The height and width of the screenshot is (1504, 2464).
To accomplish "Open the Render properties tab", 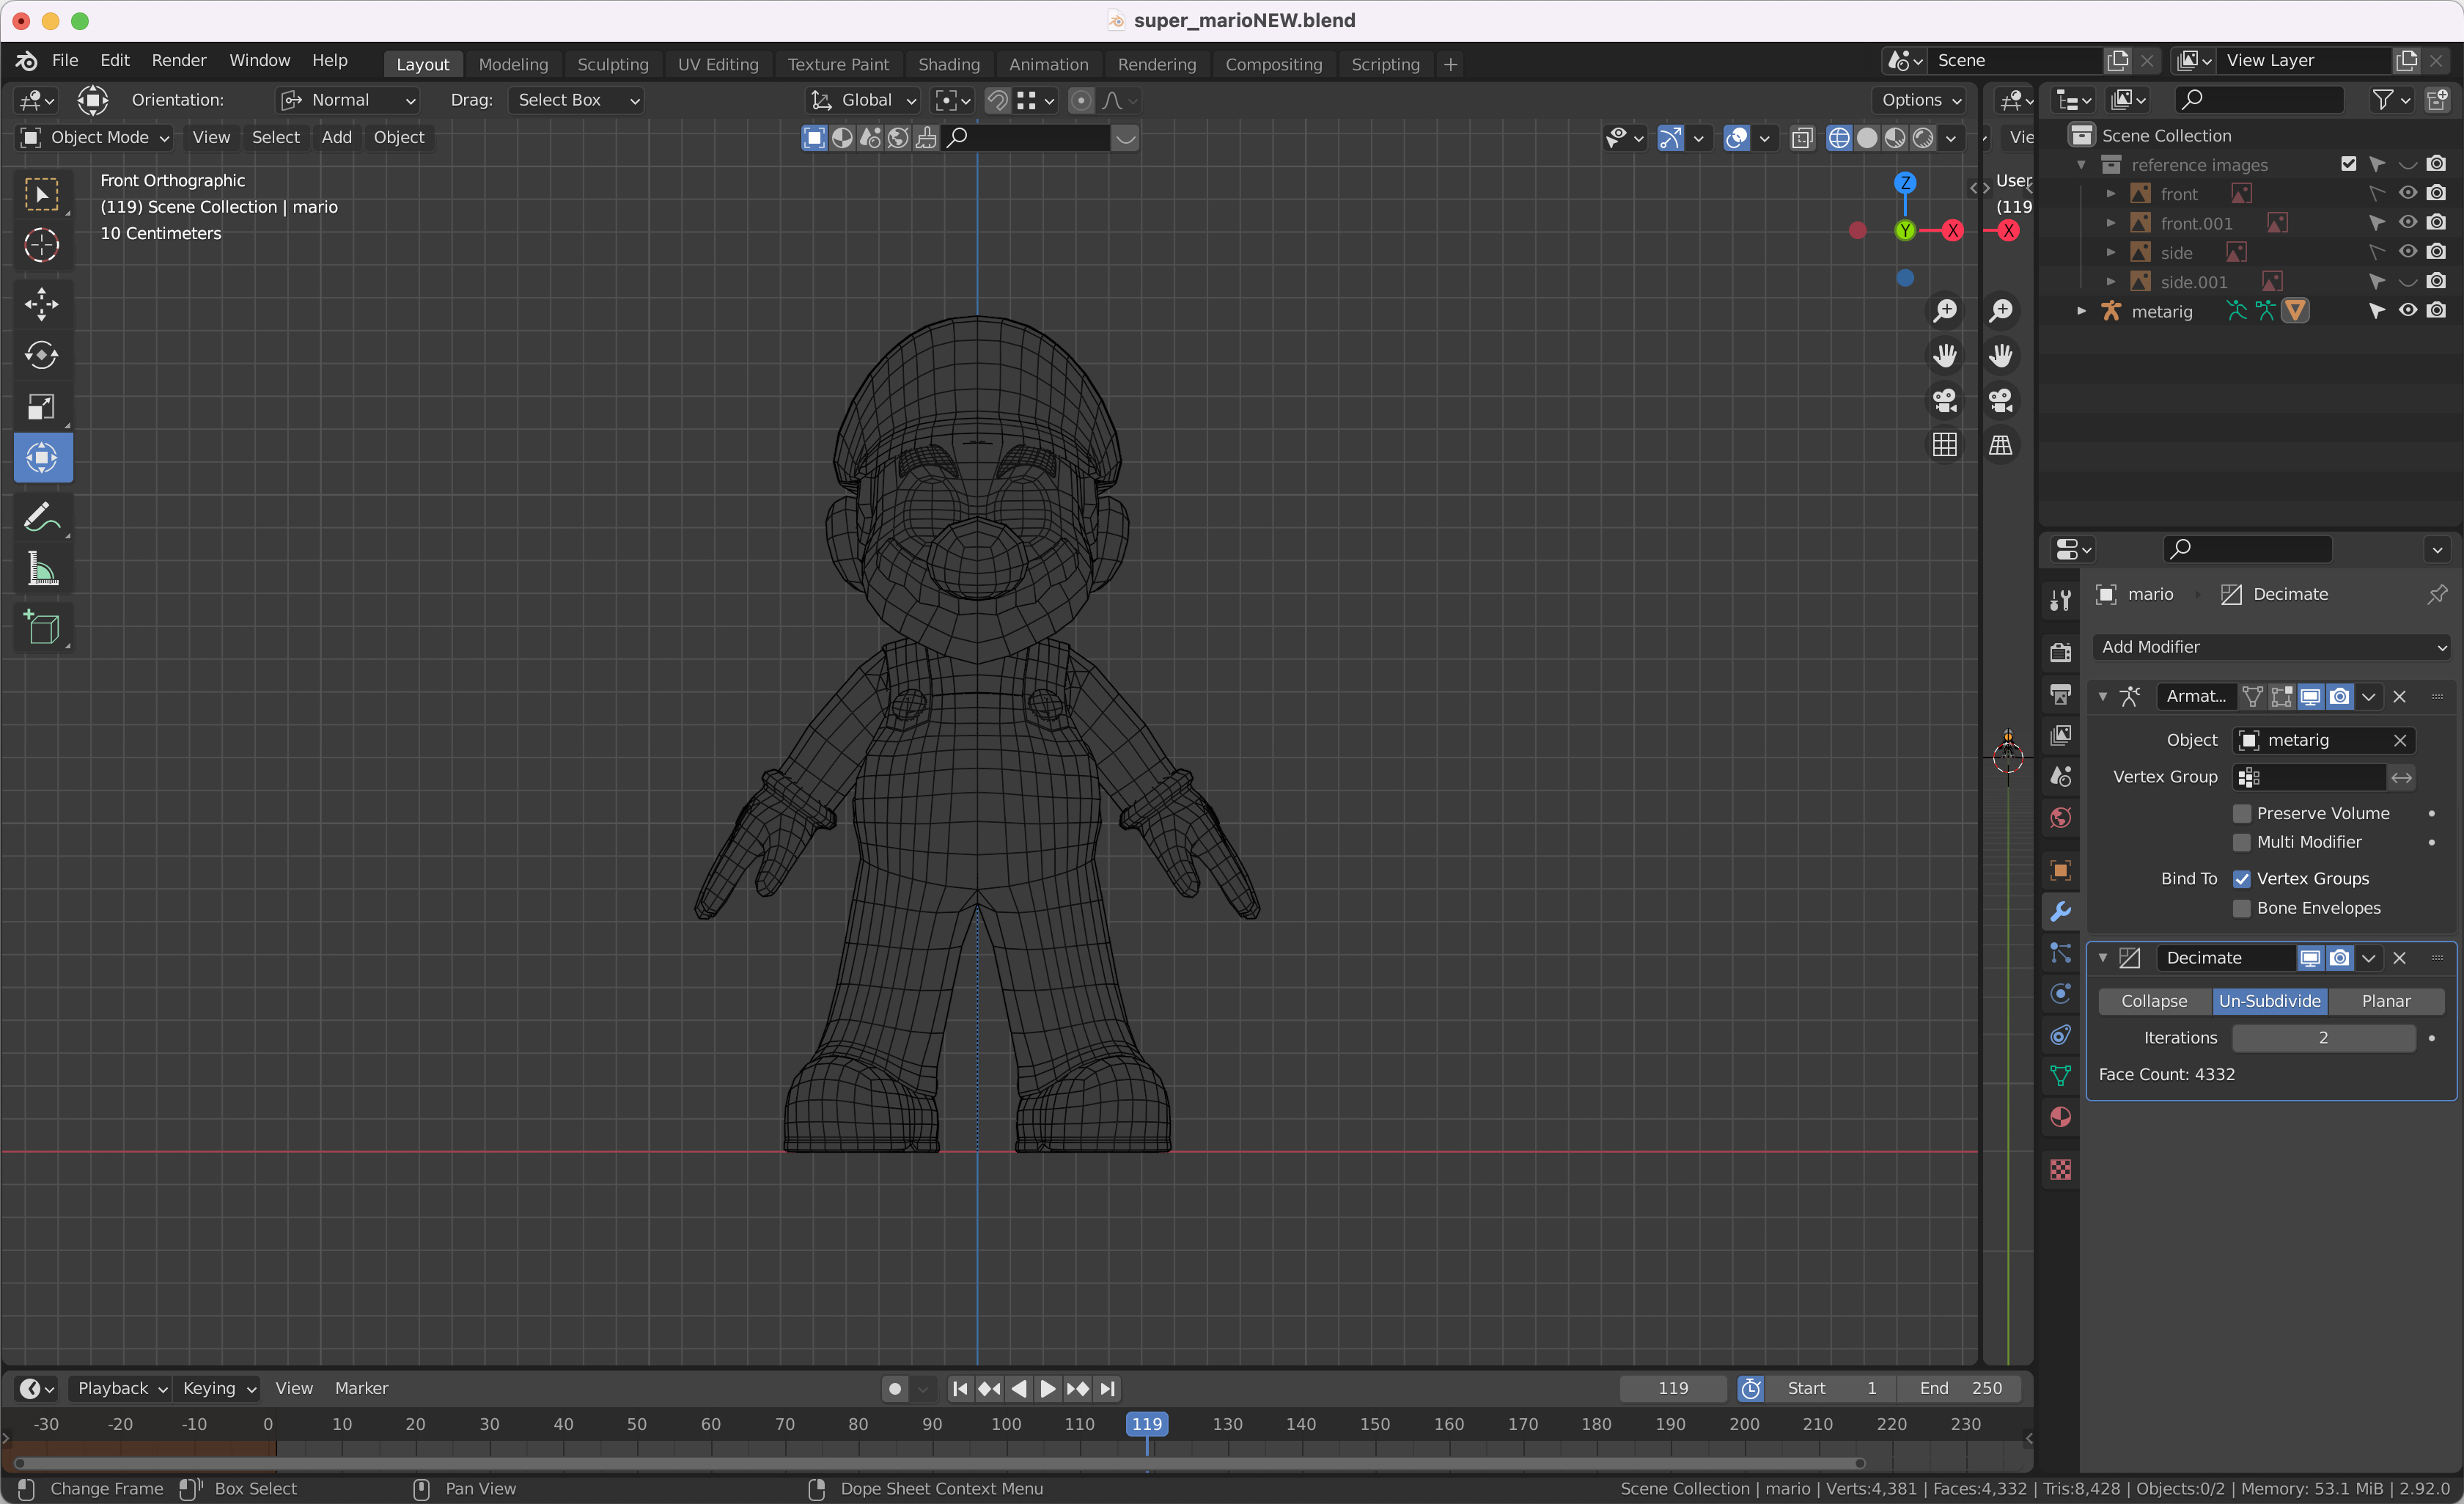I will coord(2060,653).
